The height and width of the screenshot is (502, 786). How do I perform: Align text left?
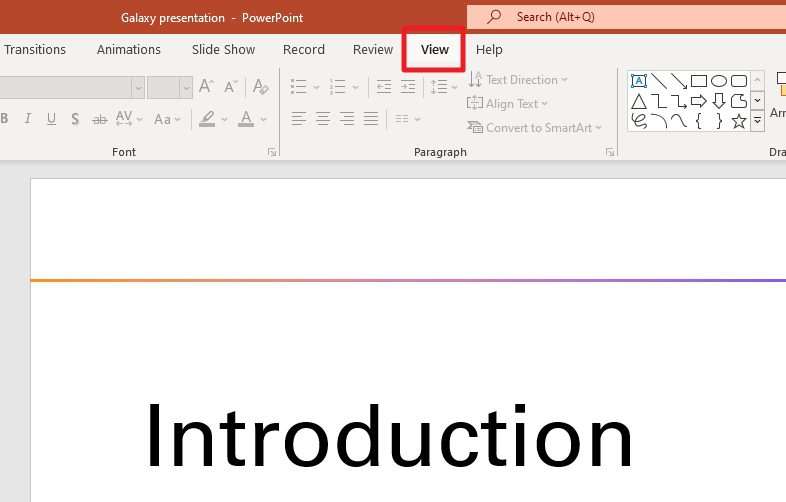click(299, 119)
